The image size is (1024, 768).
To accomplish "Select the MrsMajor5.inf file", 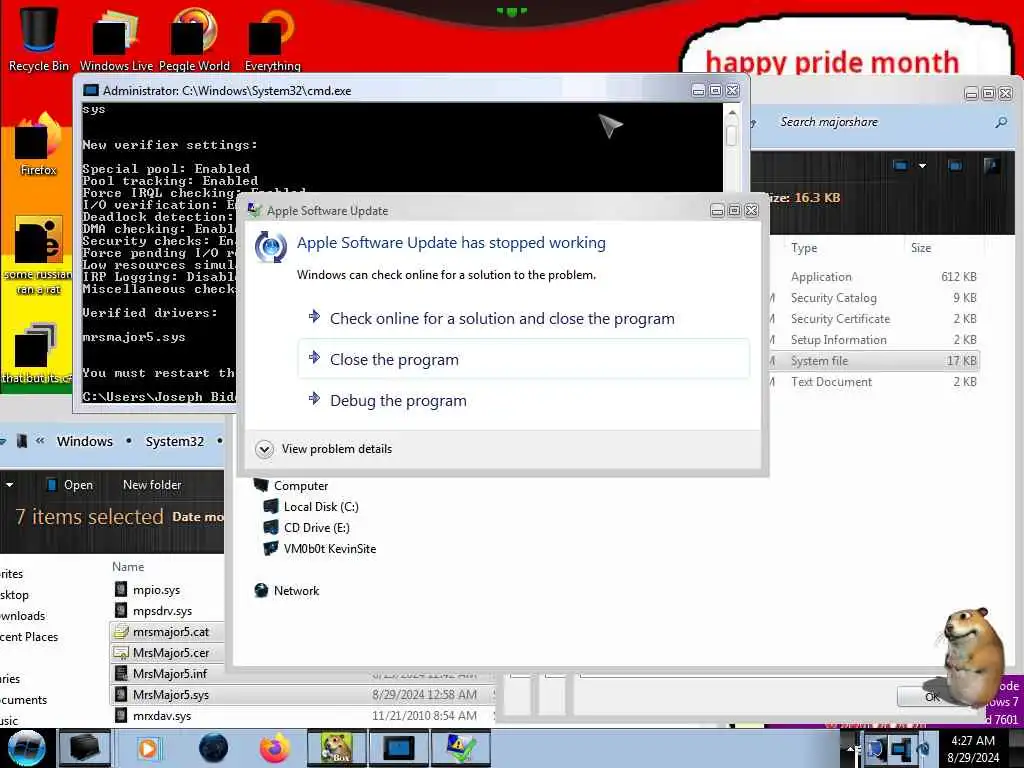I will (169, 673).
